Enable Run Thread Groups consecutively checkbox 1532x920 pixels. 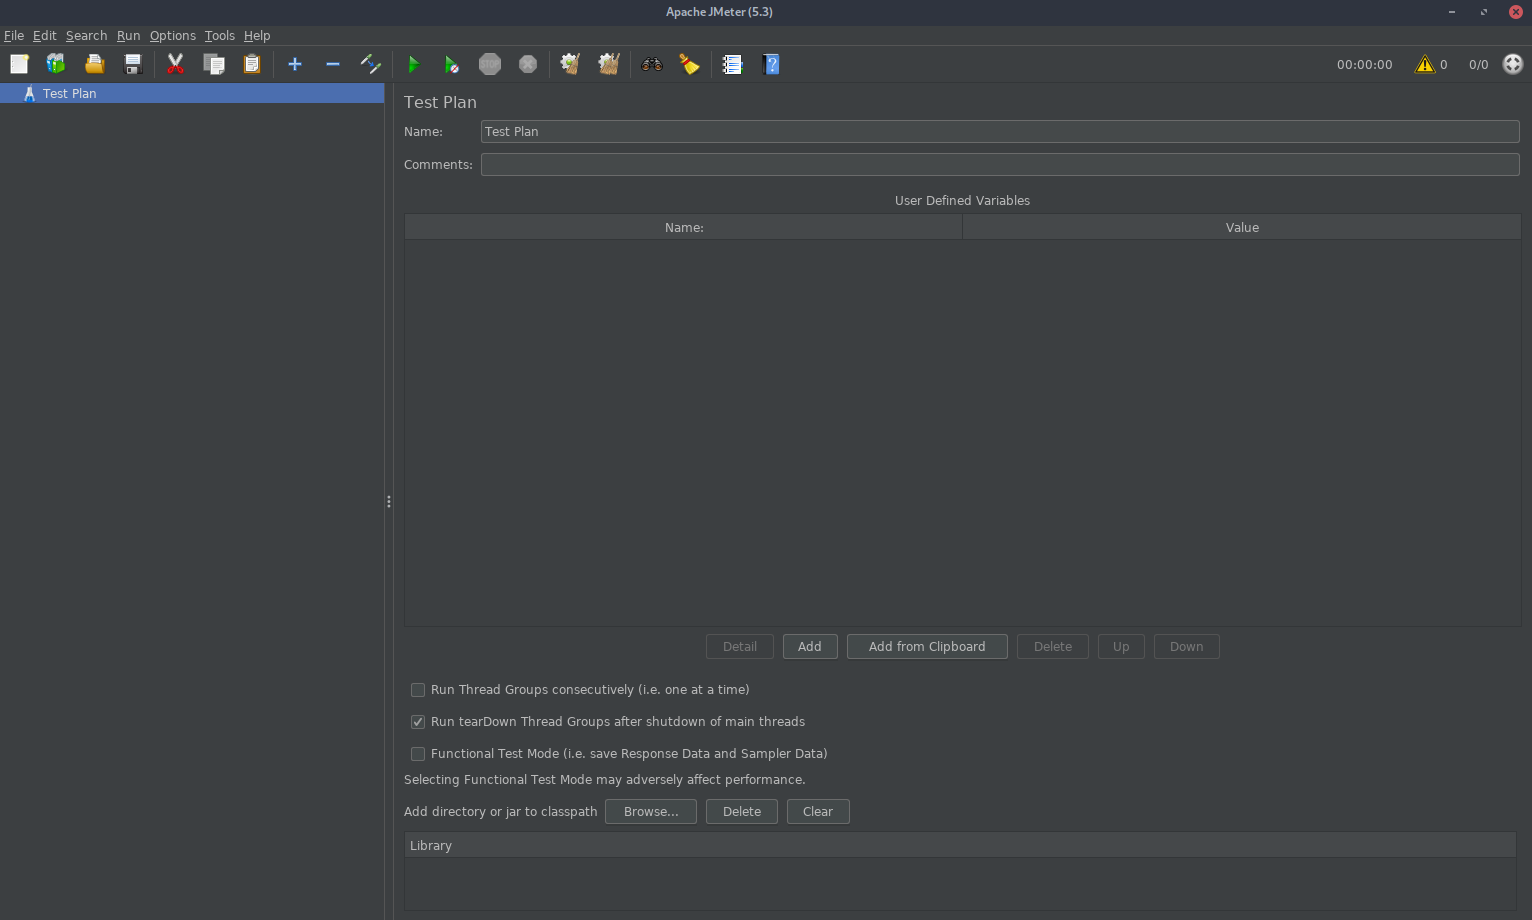click(418, 690)
